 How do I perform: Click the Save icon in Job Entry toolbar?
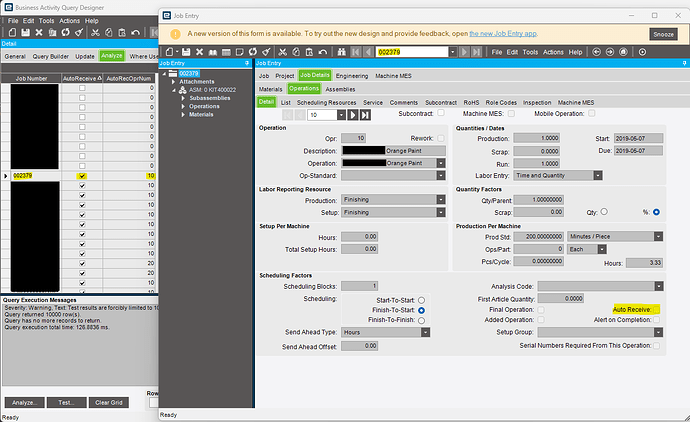186,52
